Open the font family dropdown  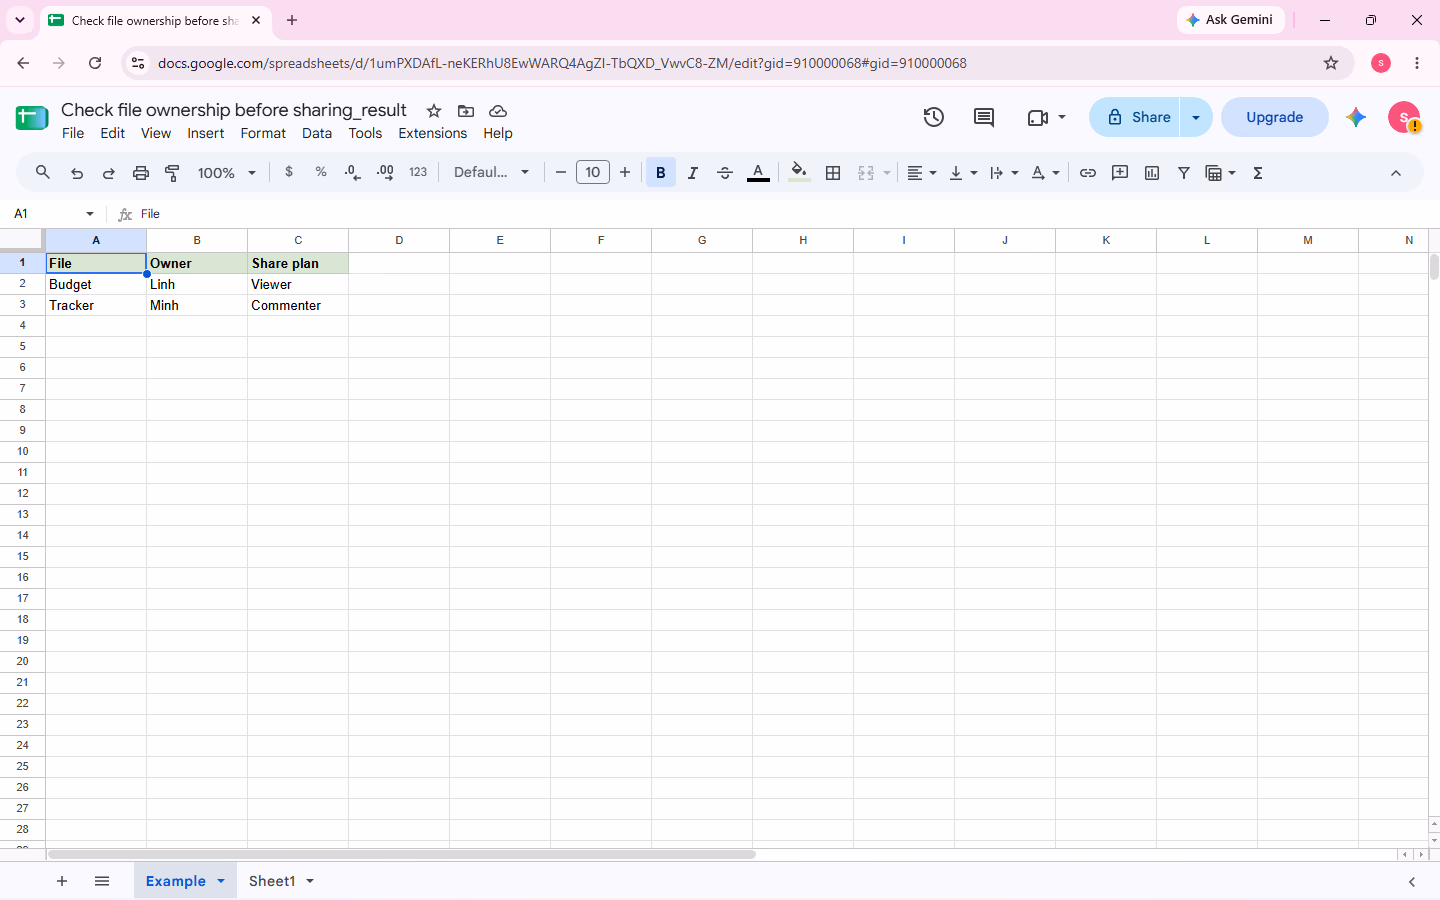tap(491, 173)
